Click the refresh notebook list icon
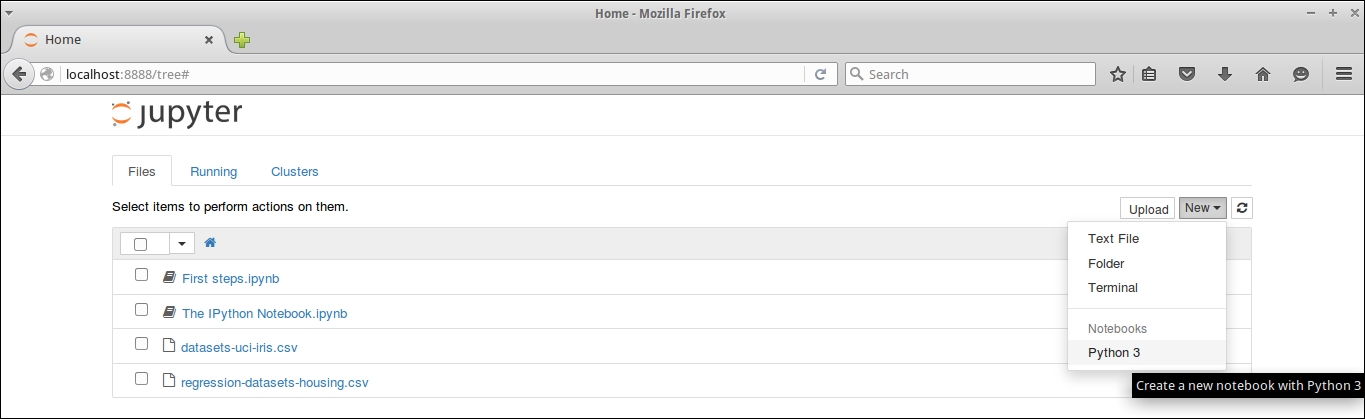Viewport: 1365px width, 419px height. pos(1242,208)
